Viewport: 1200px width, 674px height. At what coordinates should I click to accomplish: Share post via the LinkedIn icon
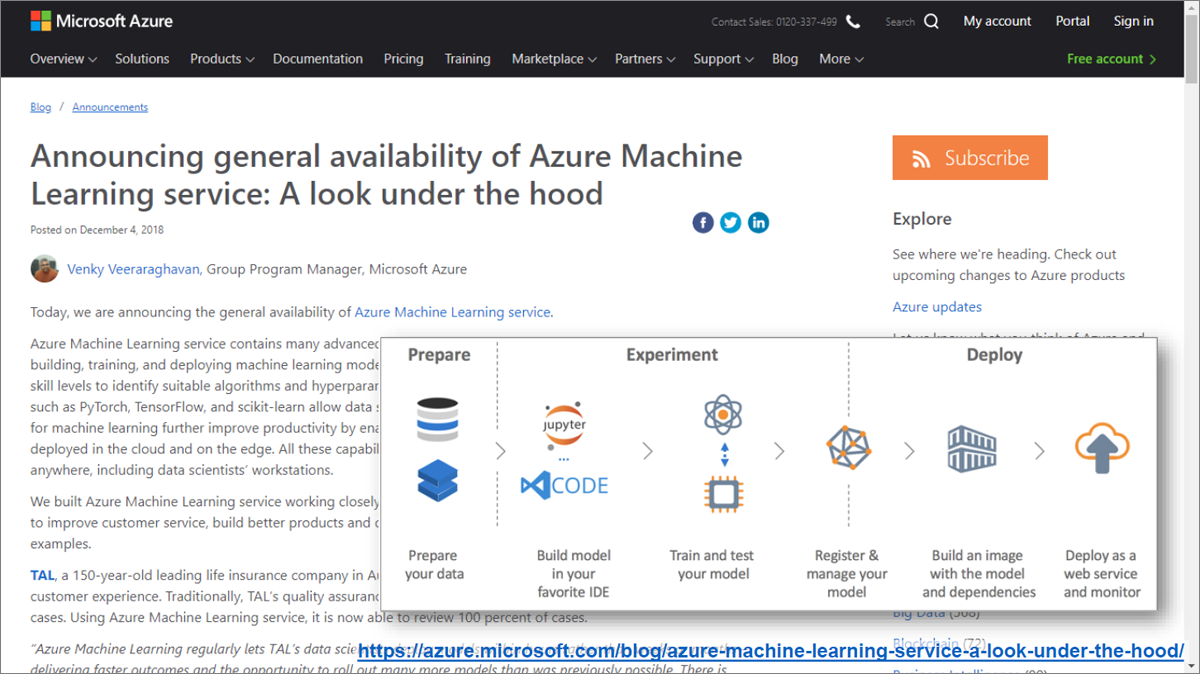tap(759, 223)
